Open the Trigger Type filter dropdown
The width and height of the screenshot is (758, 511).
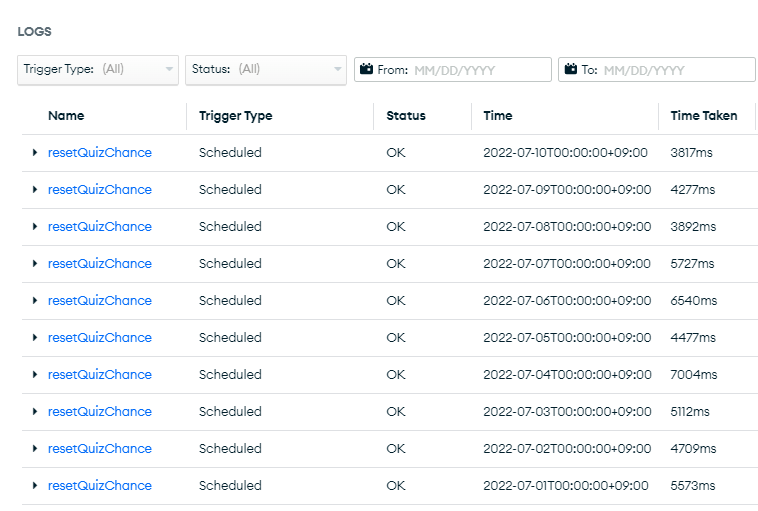tap(98, 70)
